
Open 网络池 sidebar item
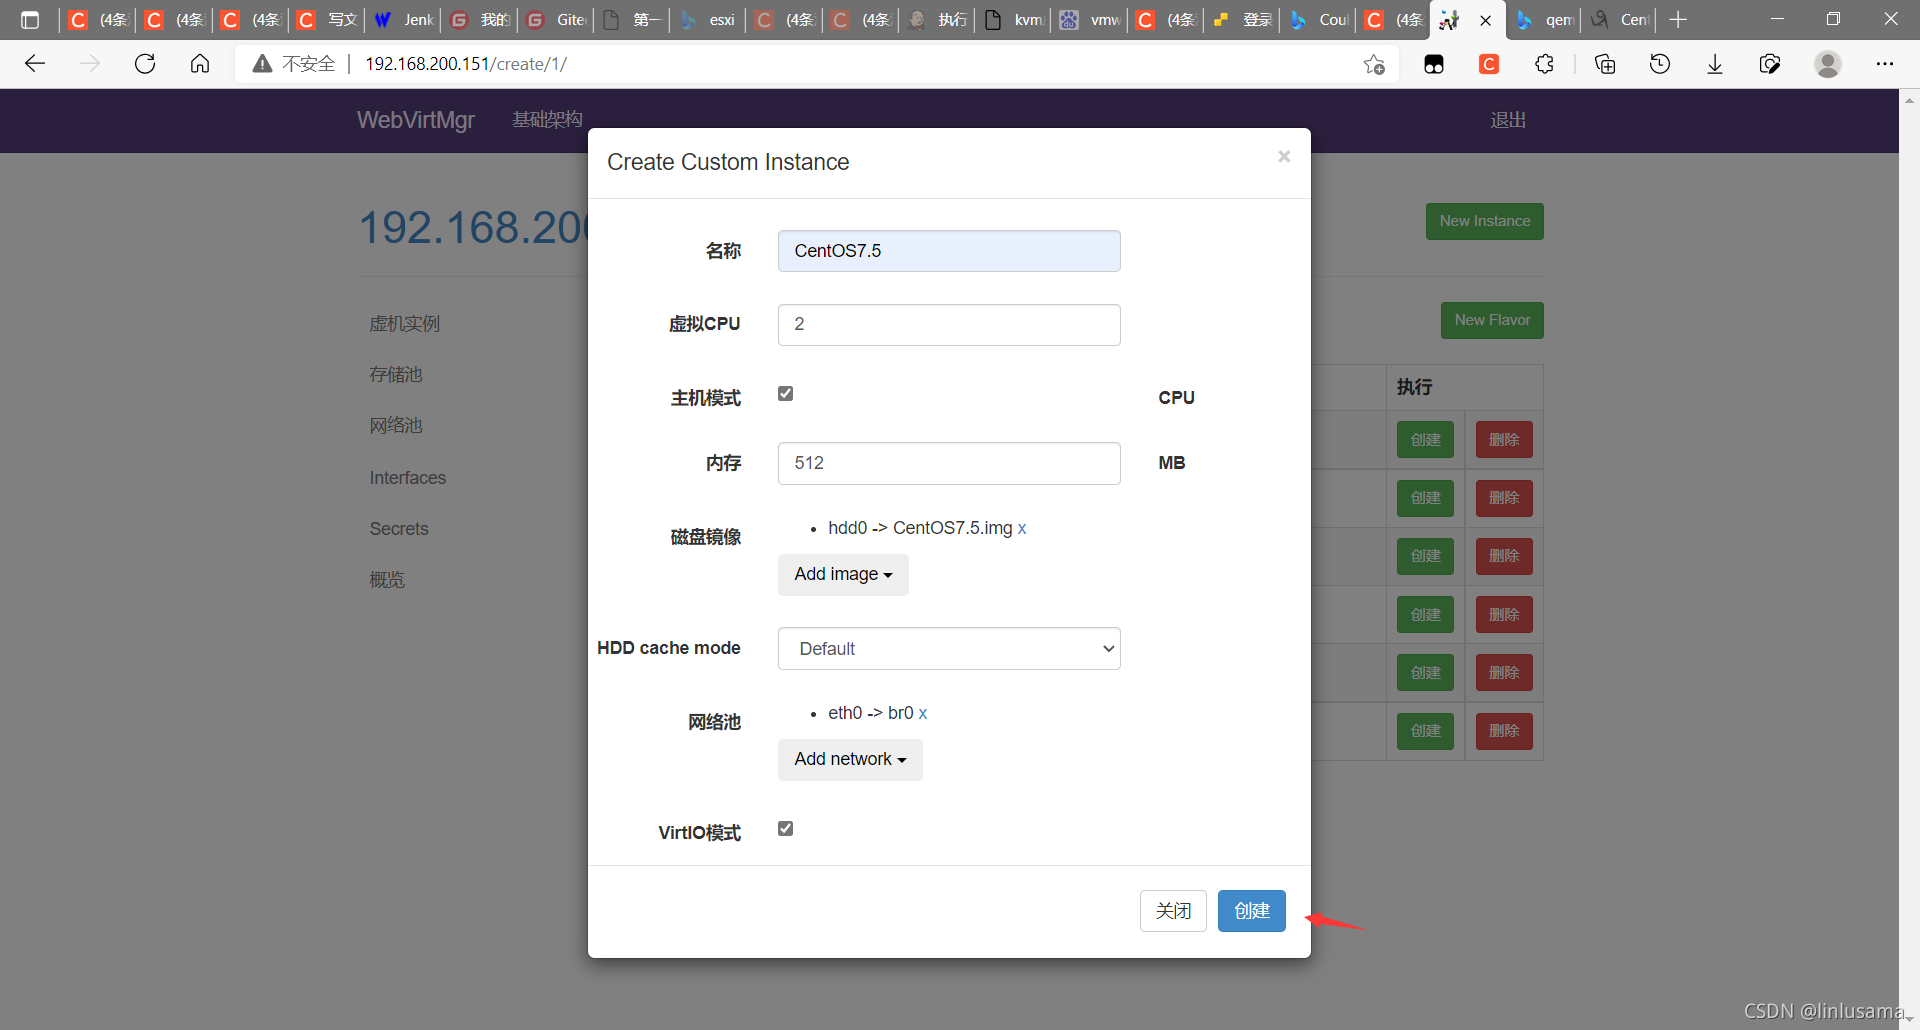396,426
